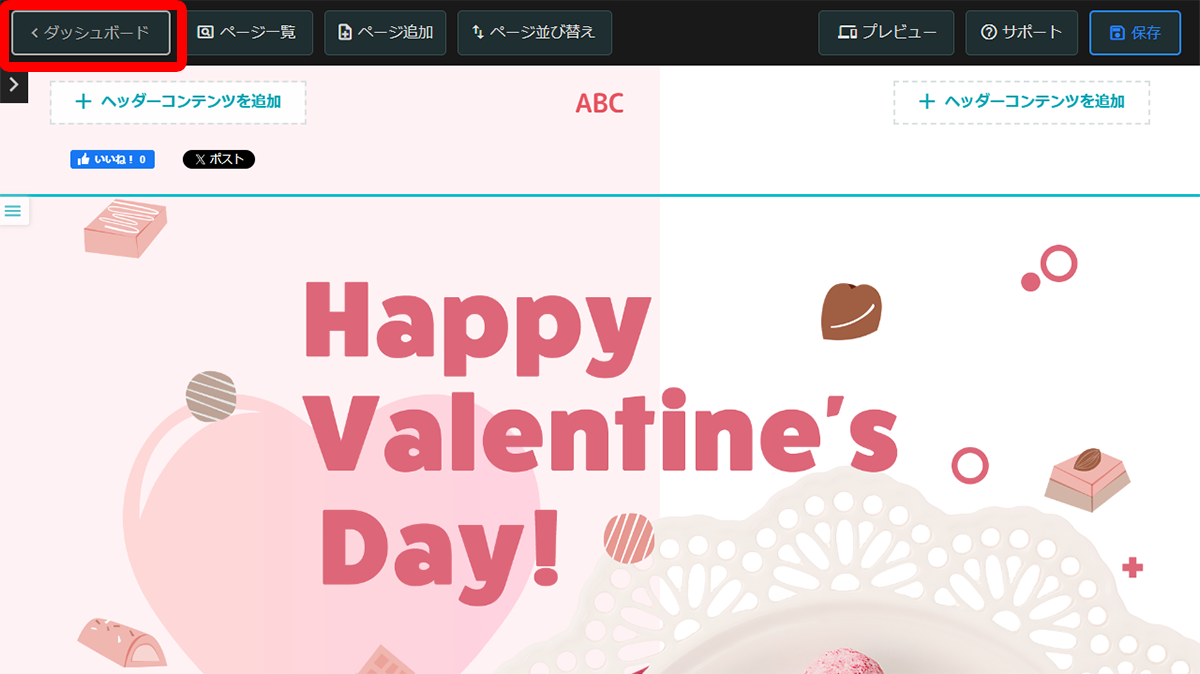Click the X ポスト share button
Screen dimensions: 1200x674
point(218,159)
